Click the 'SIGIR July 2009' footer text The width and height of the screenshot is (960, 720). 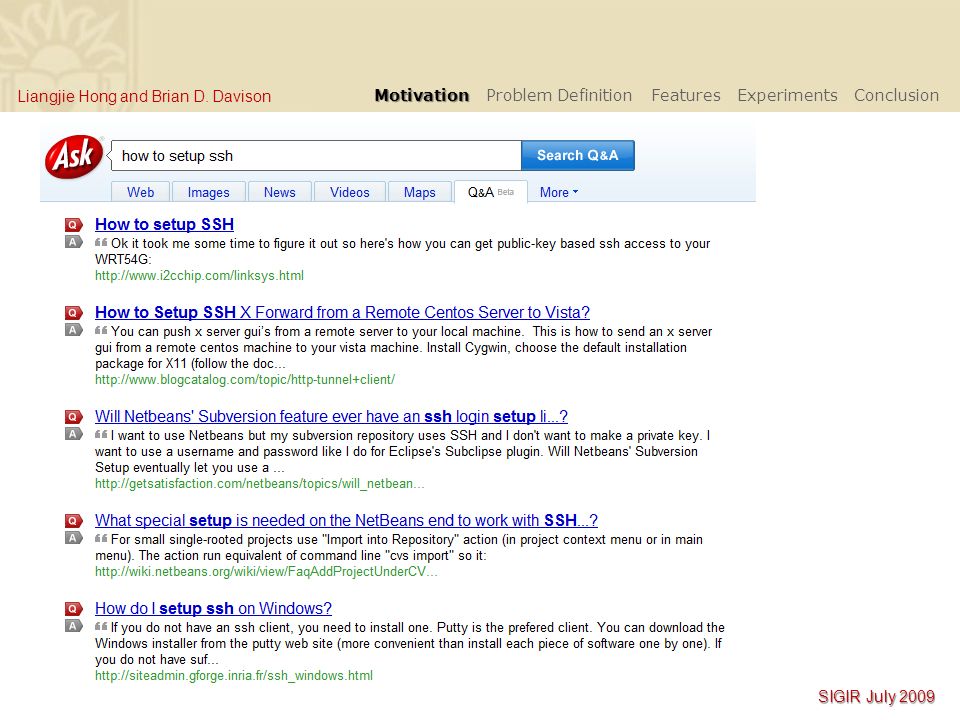point(876,697)
